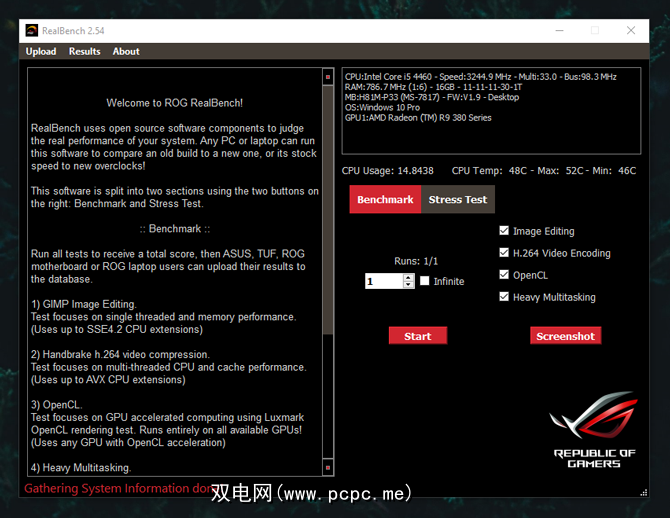Click the 'OS:Windows 10 Pro' line
The width and height of the screenshot is (670, 518).
click(x=382, y=107)
